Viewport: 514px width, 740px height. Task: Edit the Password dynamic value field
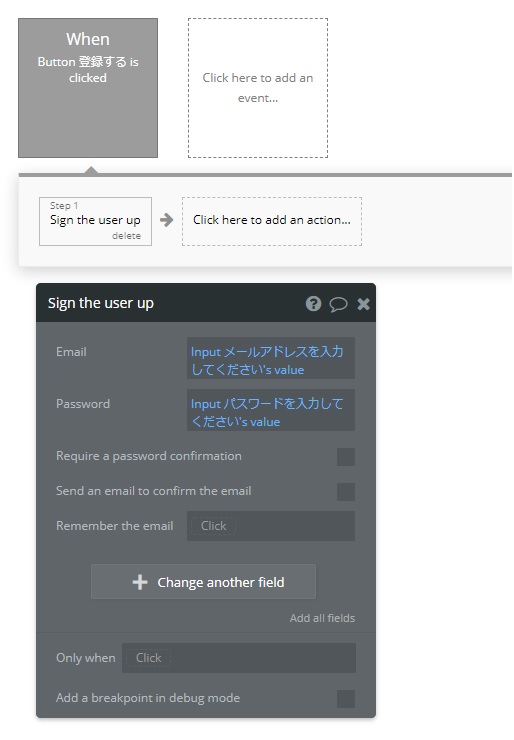point(270,410)
